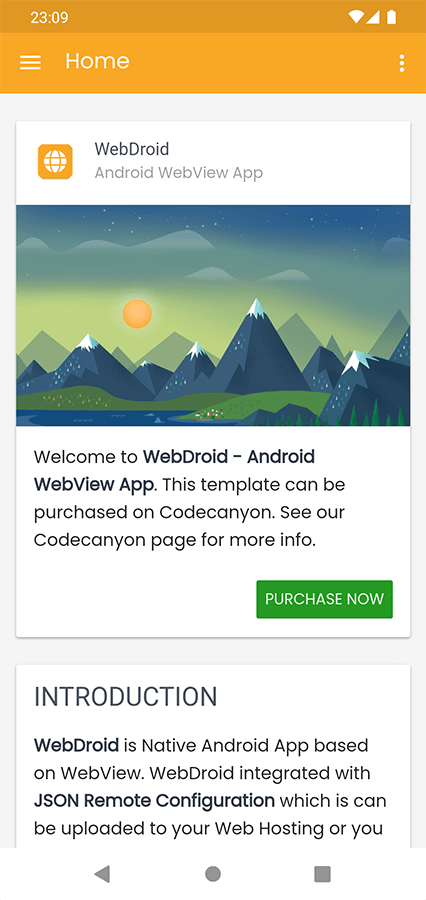Screen dimensions: 426x900
Task: Tap the status bar clock showing 23:09
Action: coord(49,18)
